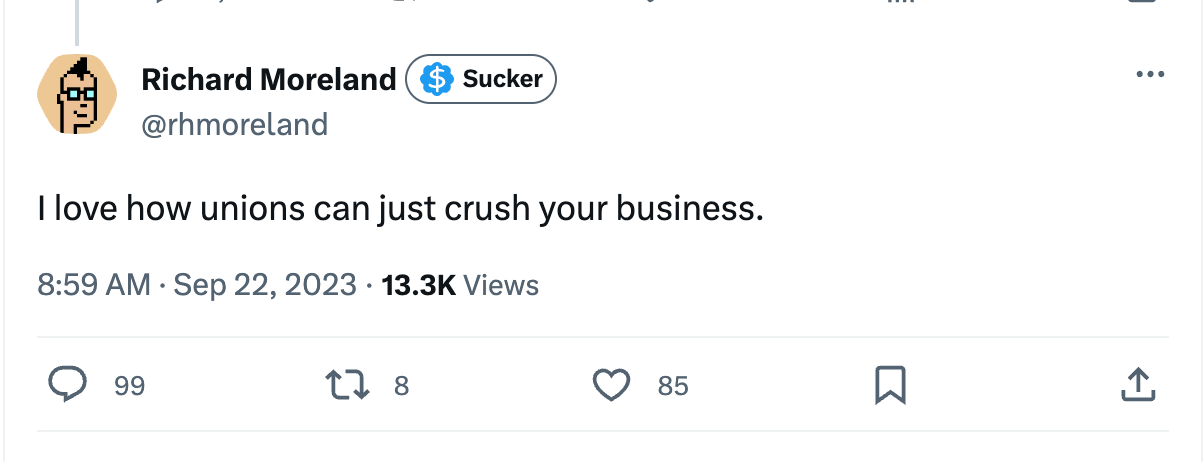
Task: Click the word "unions" in the tweet
Action: [x=254, y=209]
